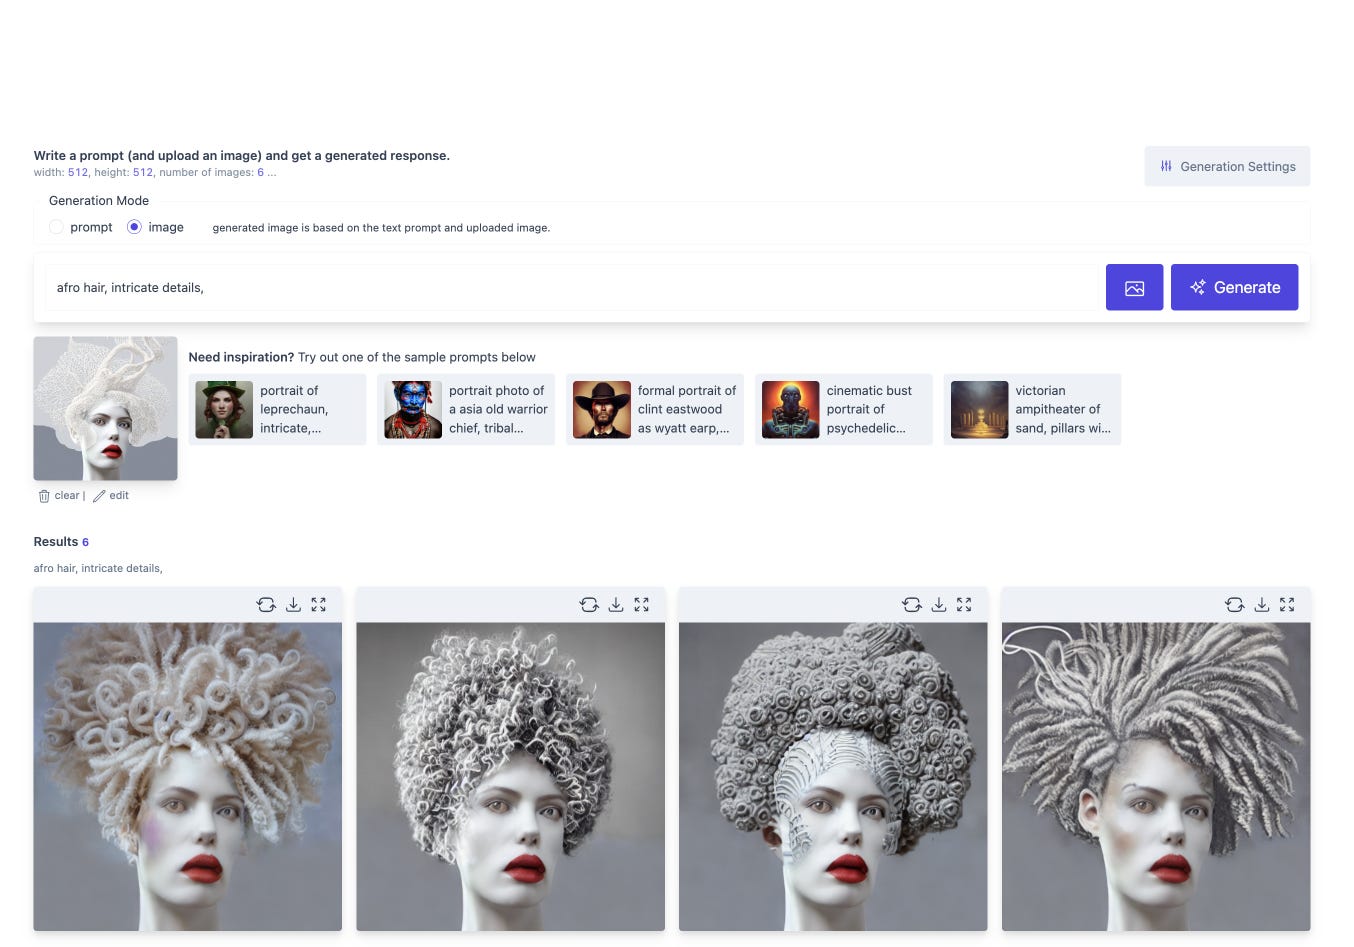
Task: Select the image generation mode
Action: pos(134,227)
